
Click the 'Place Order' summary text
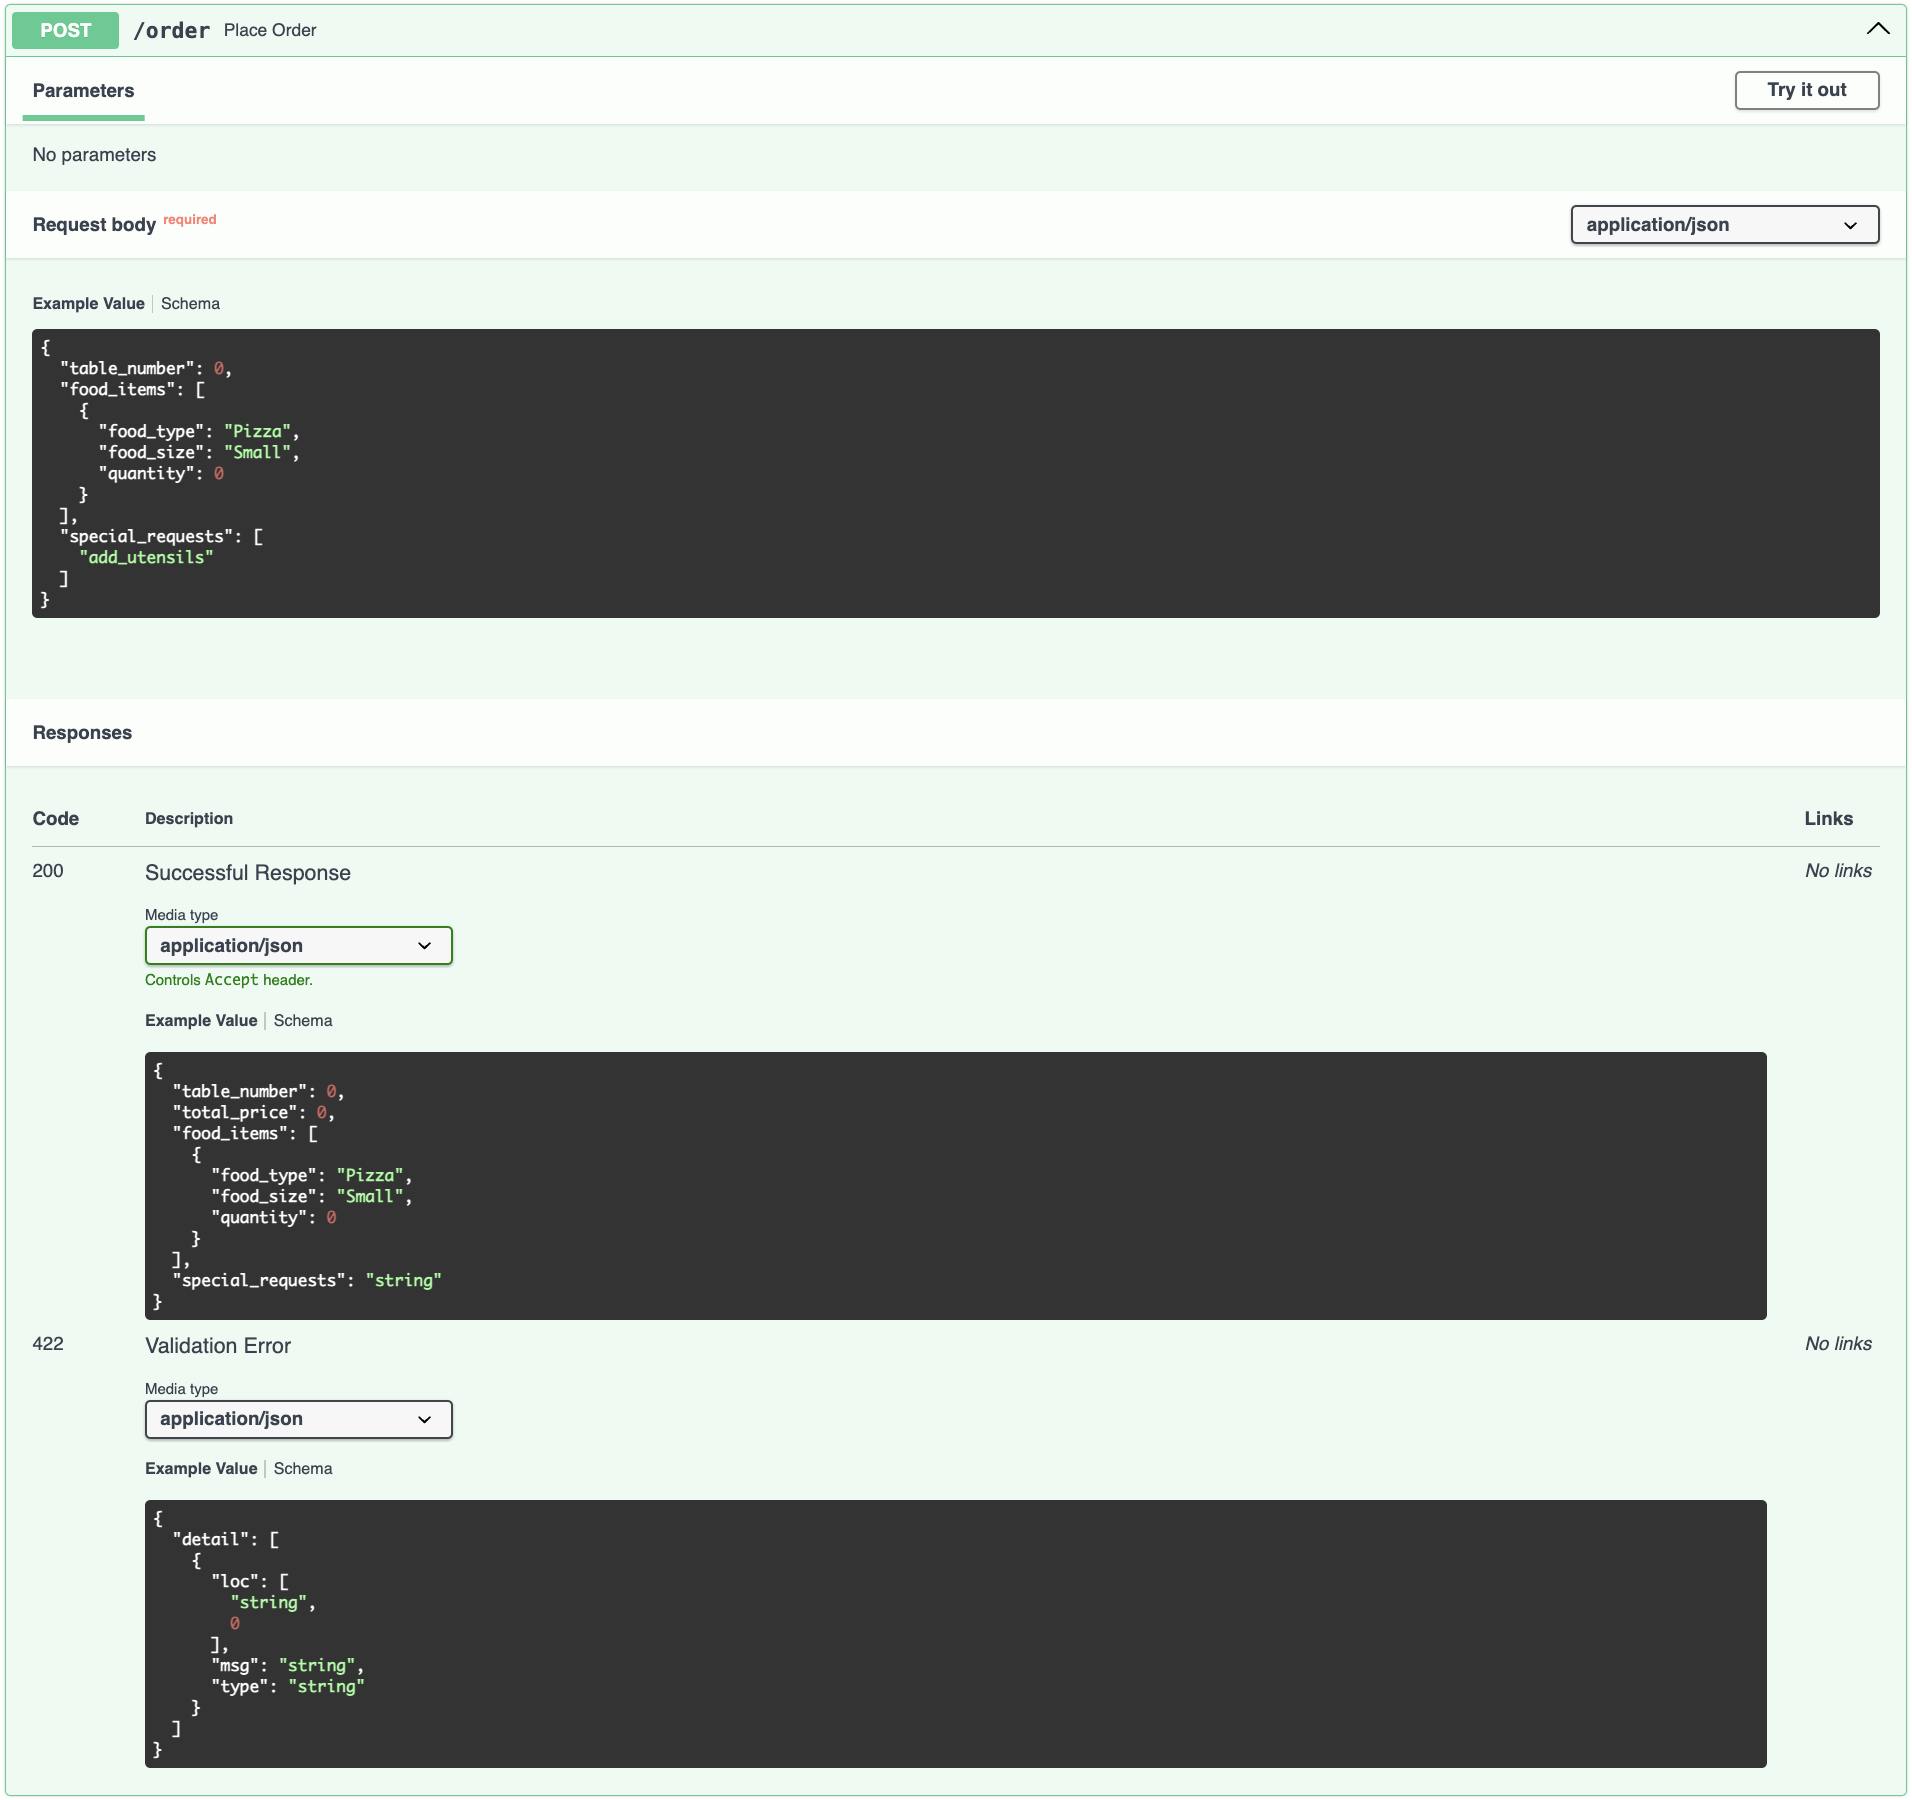270,31
